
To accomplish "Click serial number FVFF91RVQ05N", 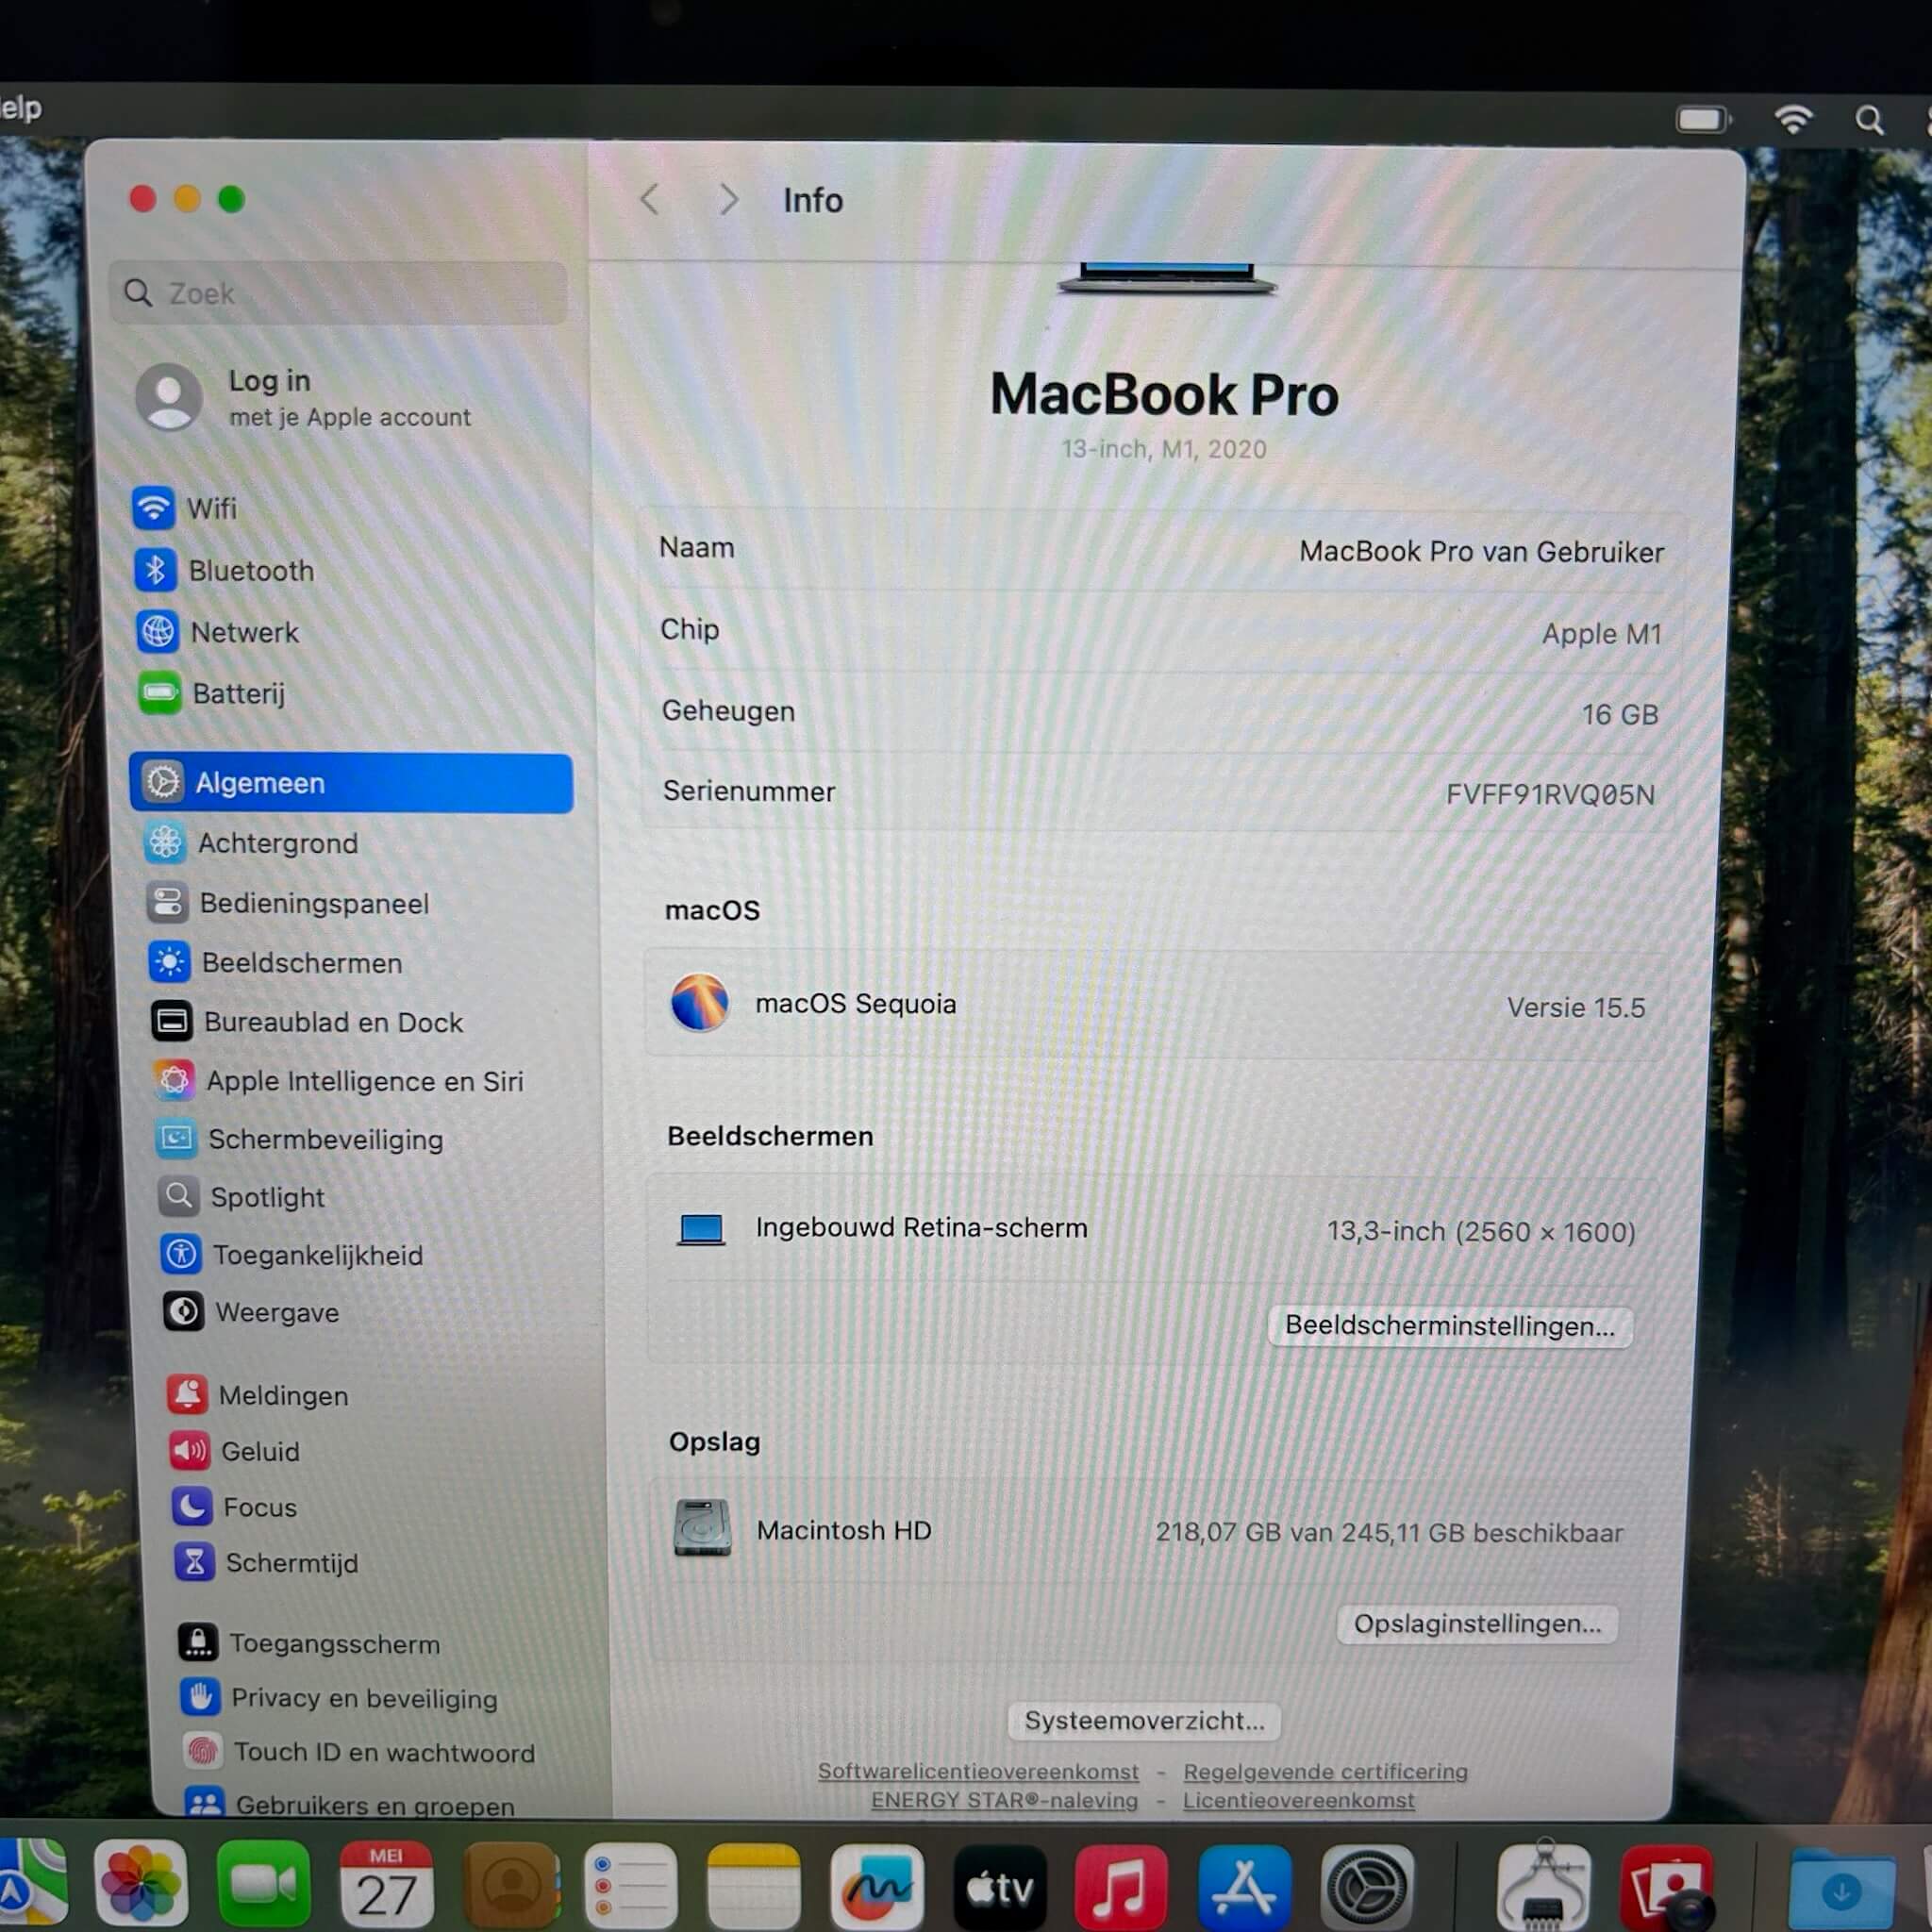I will point(1550,794).
